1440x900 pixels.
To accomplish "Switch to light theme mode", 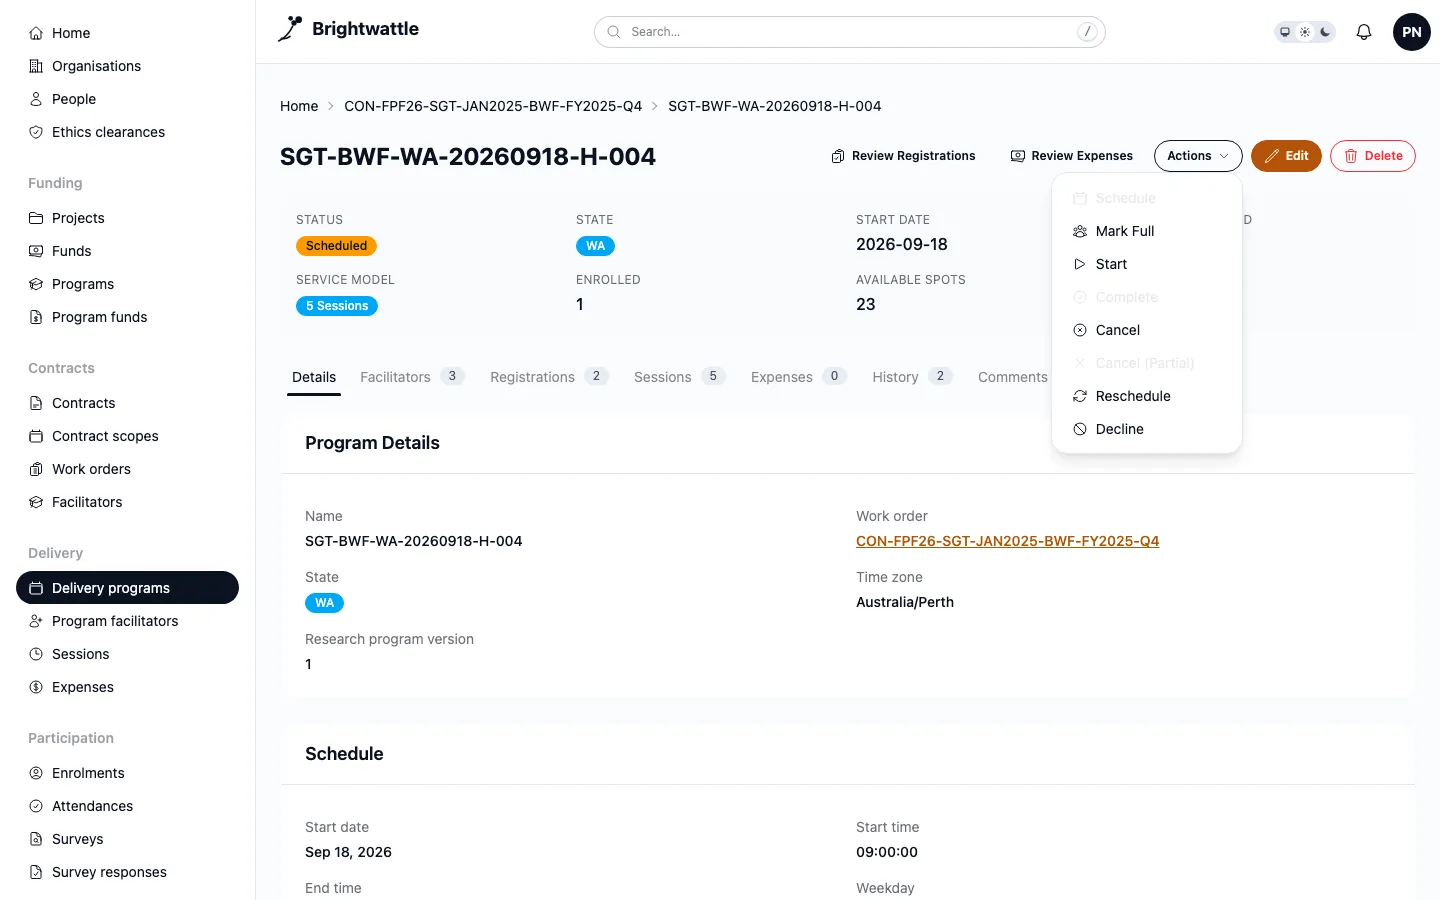I will [x=1305, y=32].
